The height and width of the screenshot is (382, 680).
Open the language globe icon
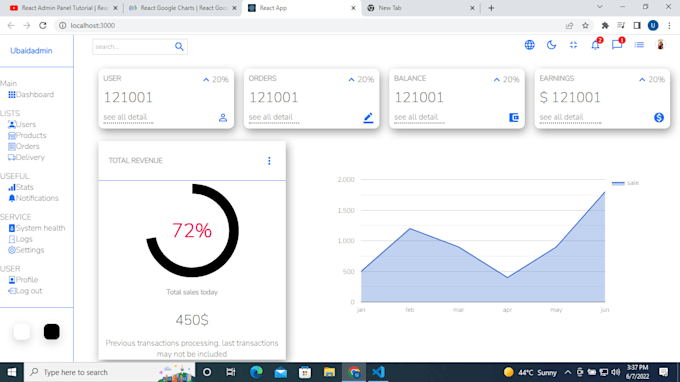click(530, 45)
